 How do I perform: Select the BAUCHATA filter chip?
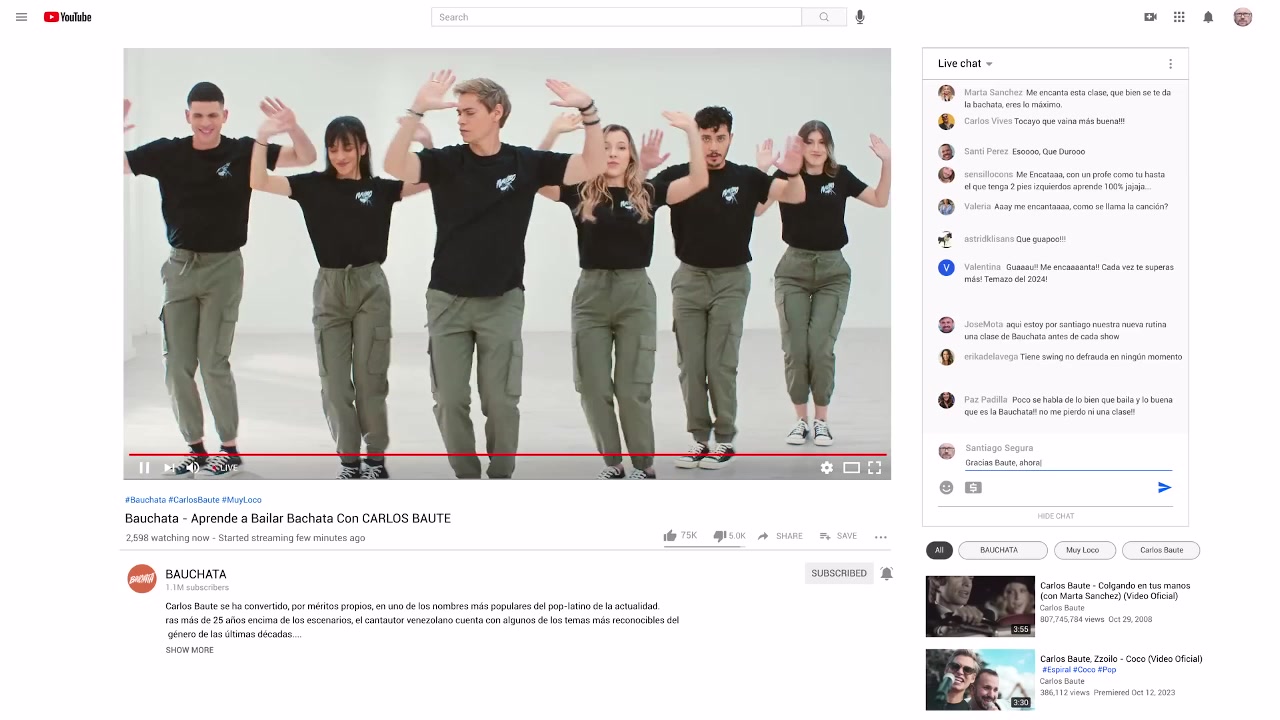(x=1003, y=550)
